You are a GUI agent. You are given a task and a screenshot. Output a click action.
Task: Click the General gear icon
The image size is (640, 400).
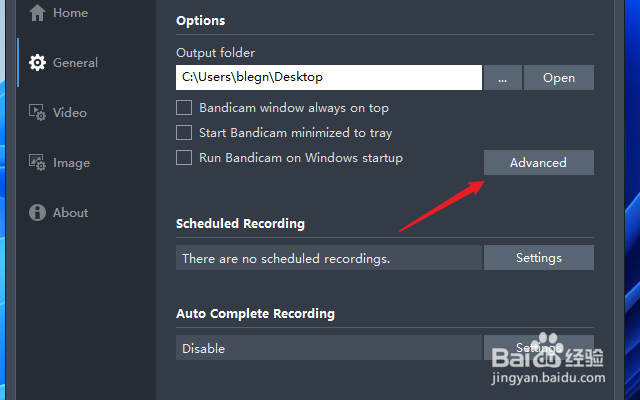coord(38,63)
